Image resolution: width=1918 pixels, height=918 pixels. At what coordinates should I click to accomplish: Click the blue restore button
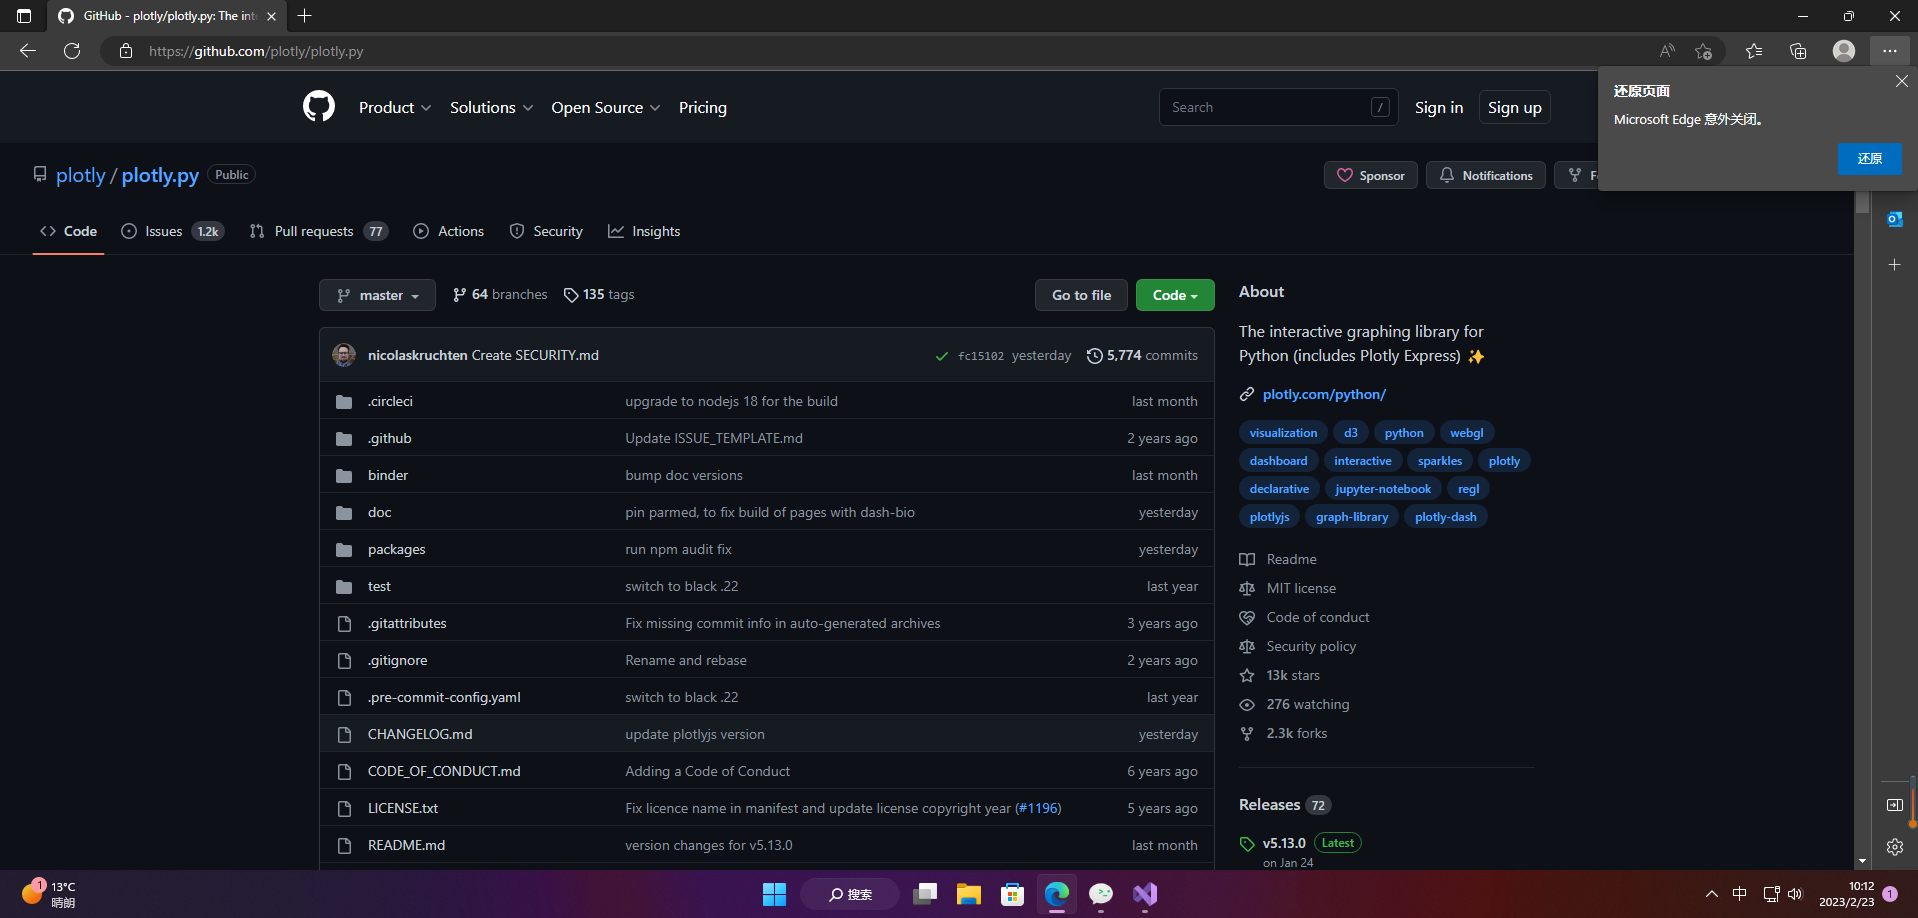click(x=1870, y=159)
